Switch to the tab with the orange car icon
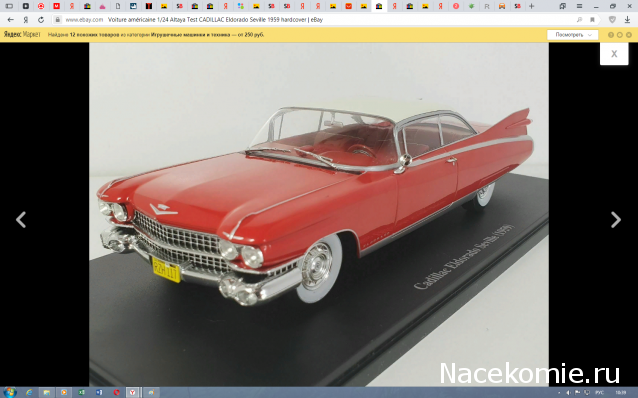 (x=502, y=6)
